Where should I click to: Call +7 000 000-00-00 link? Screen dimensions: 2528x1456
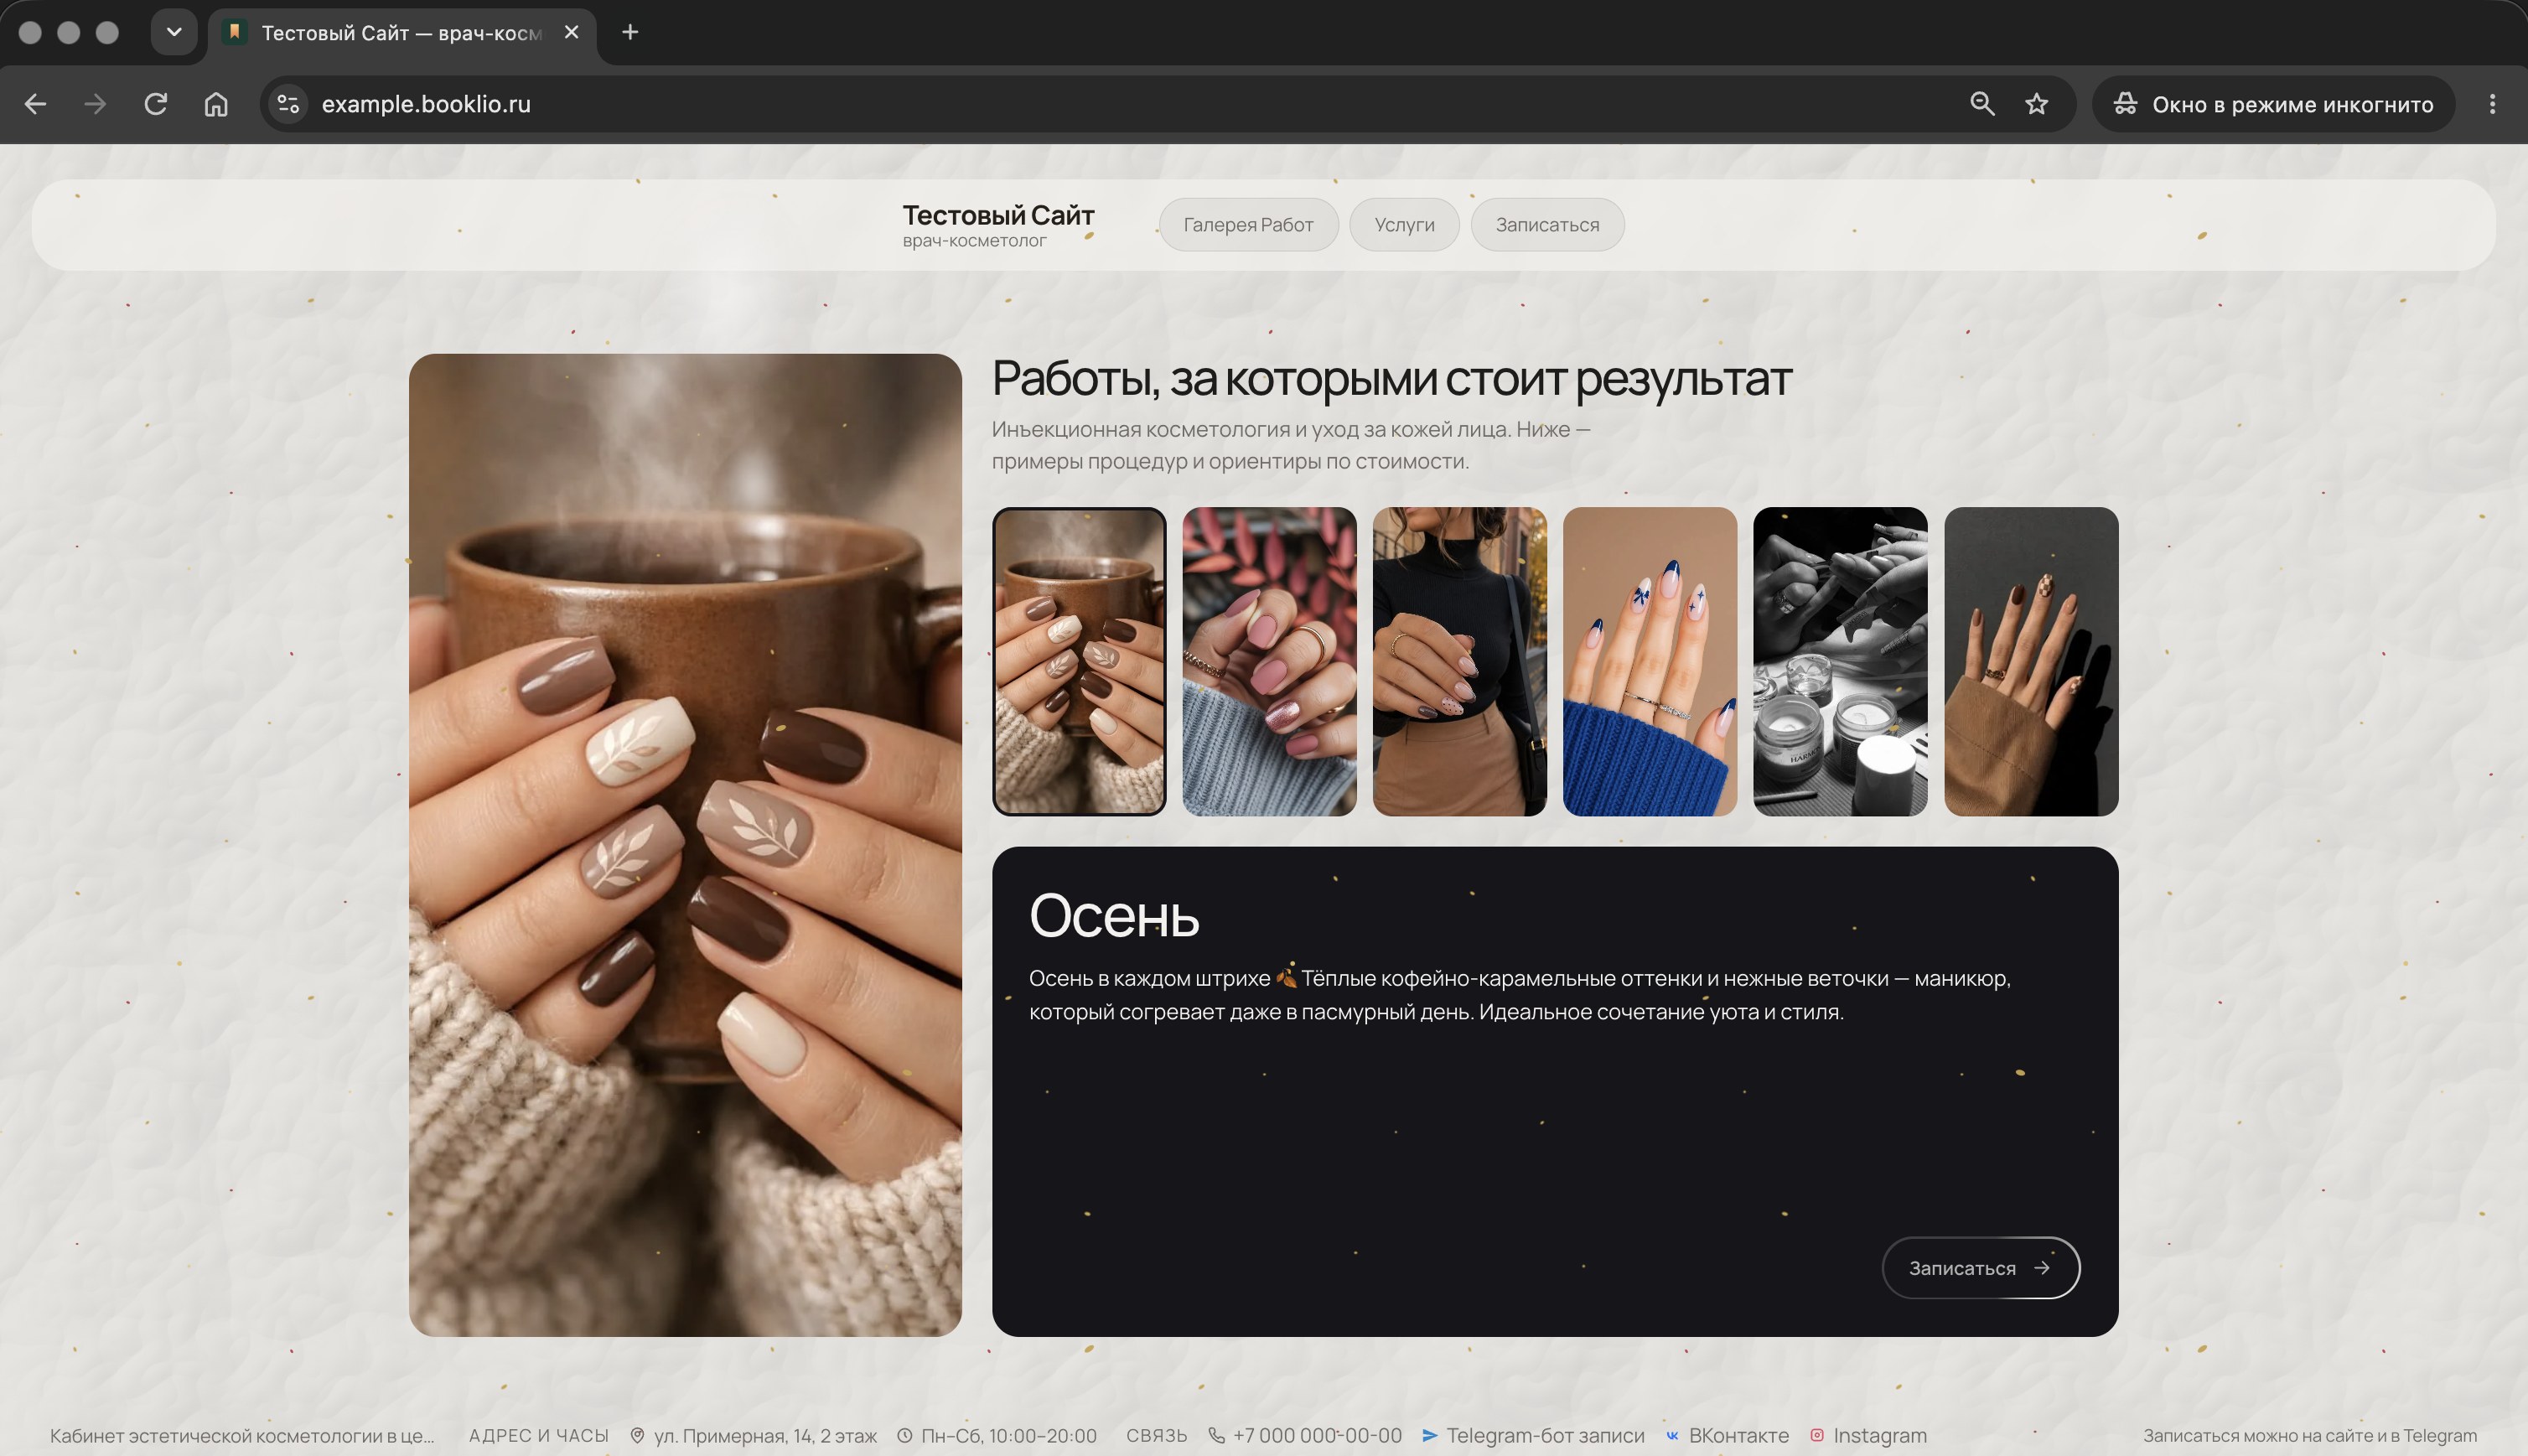pyautogui.click(x=1317, y=1435)
